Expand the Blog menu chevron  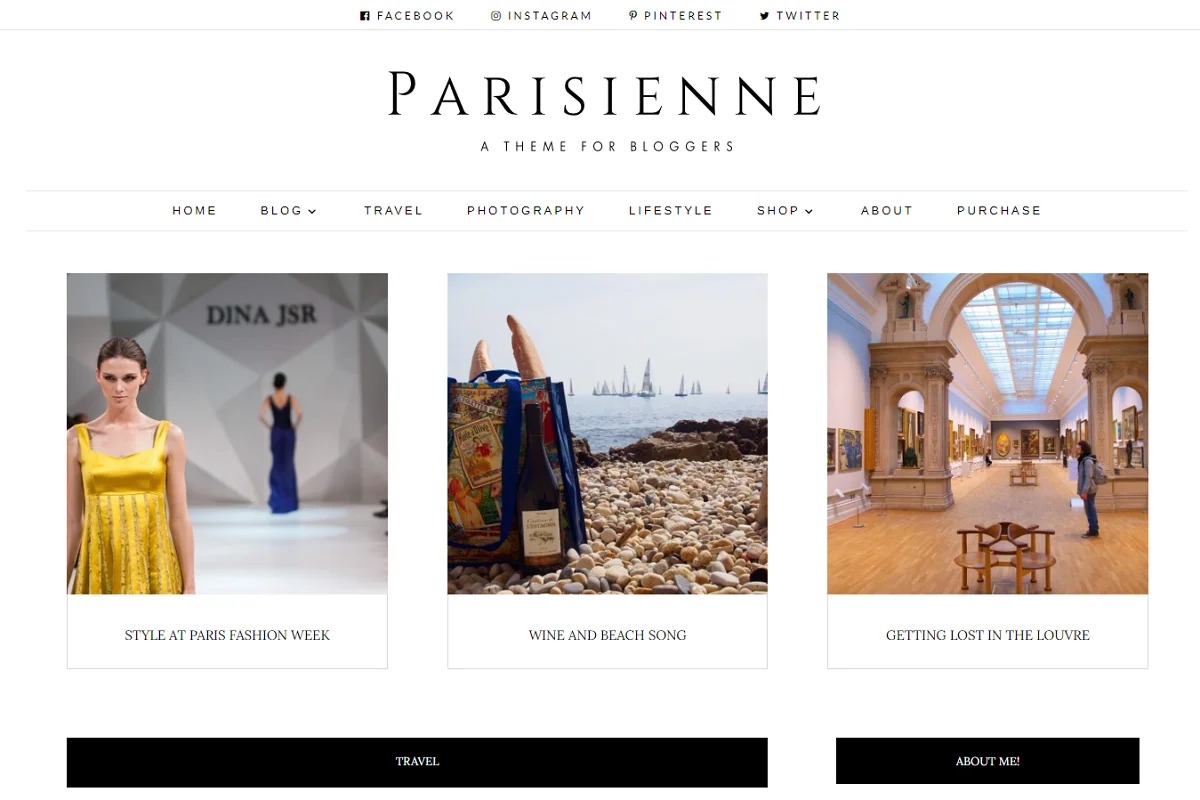(x=312, y=211)
